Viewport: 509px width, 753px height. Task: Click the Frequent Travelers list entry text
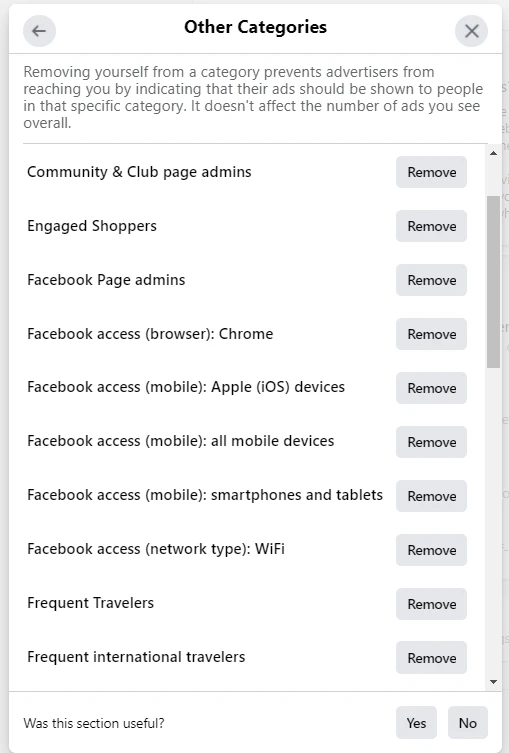tap(90, 603)
